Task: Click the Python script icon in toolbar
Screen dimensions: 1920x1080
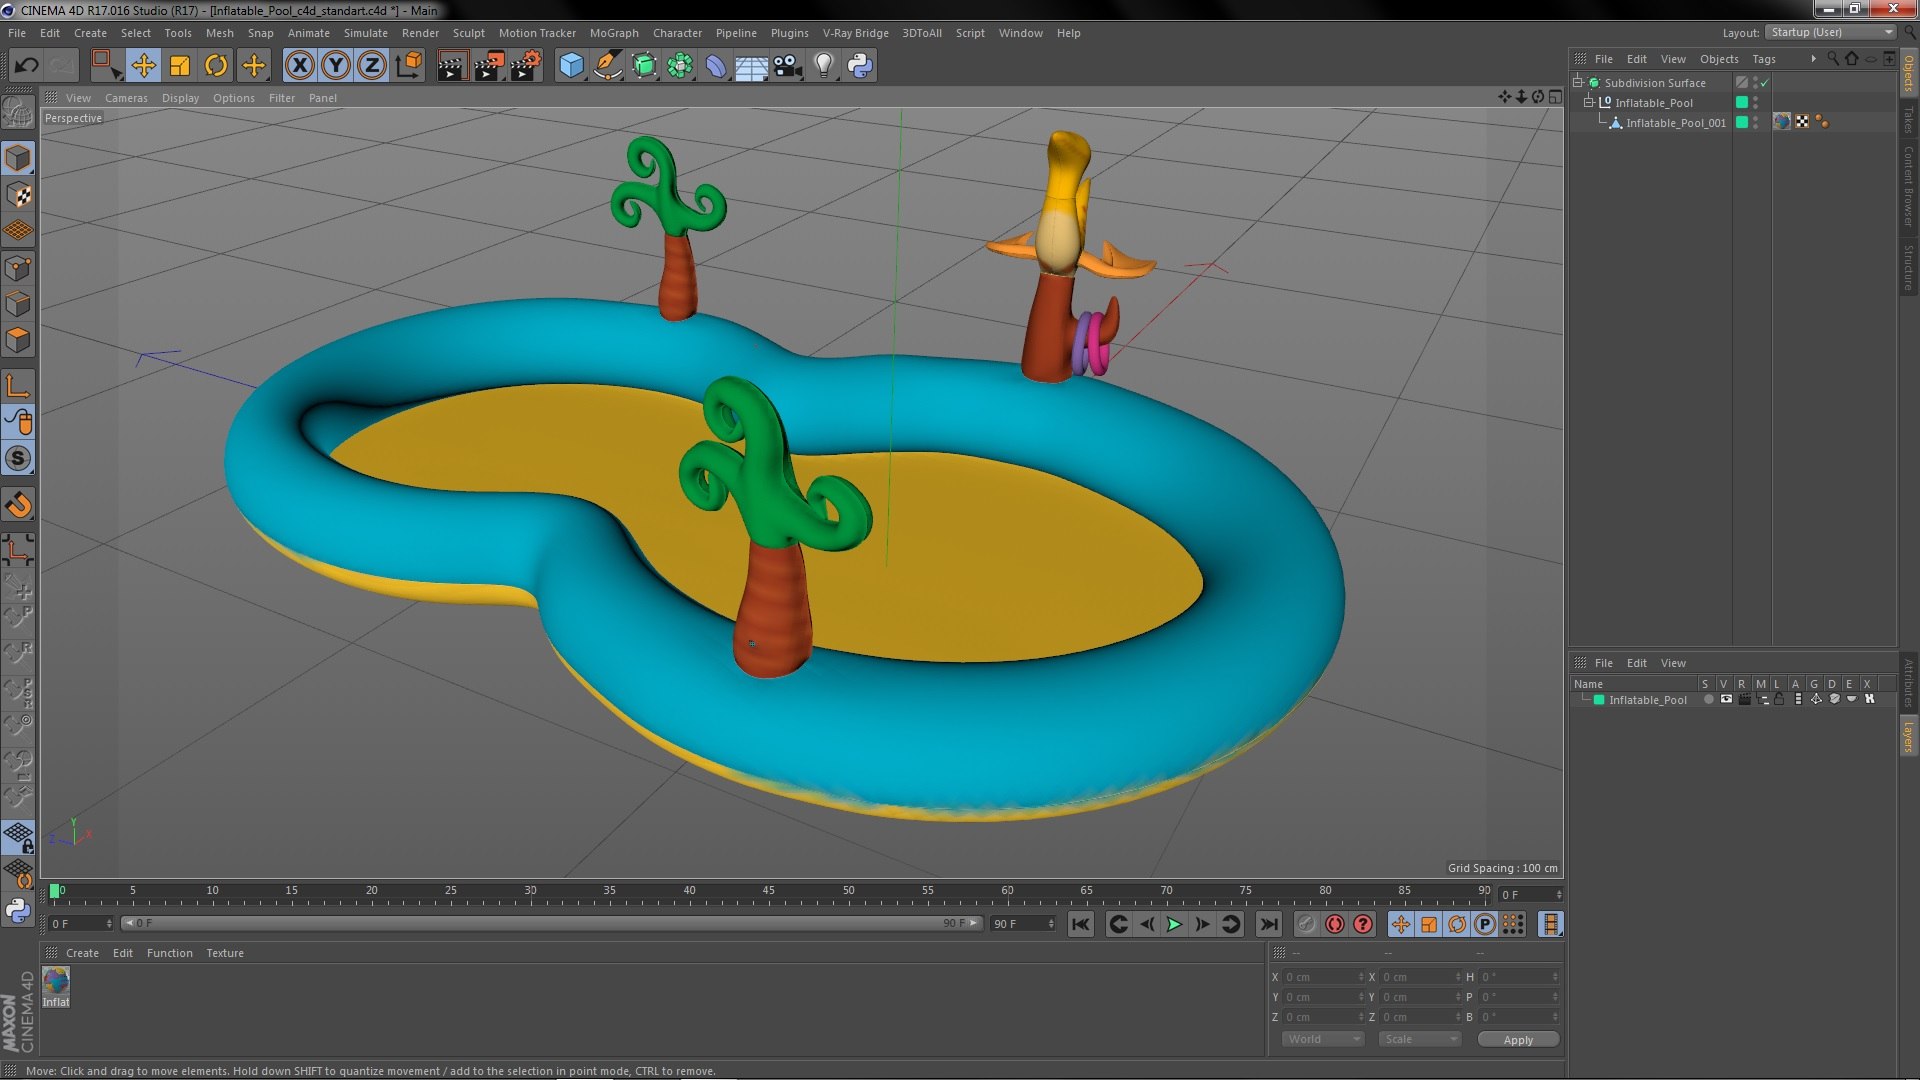Action: pos(860,66)
